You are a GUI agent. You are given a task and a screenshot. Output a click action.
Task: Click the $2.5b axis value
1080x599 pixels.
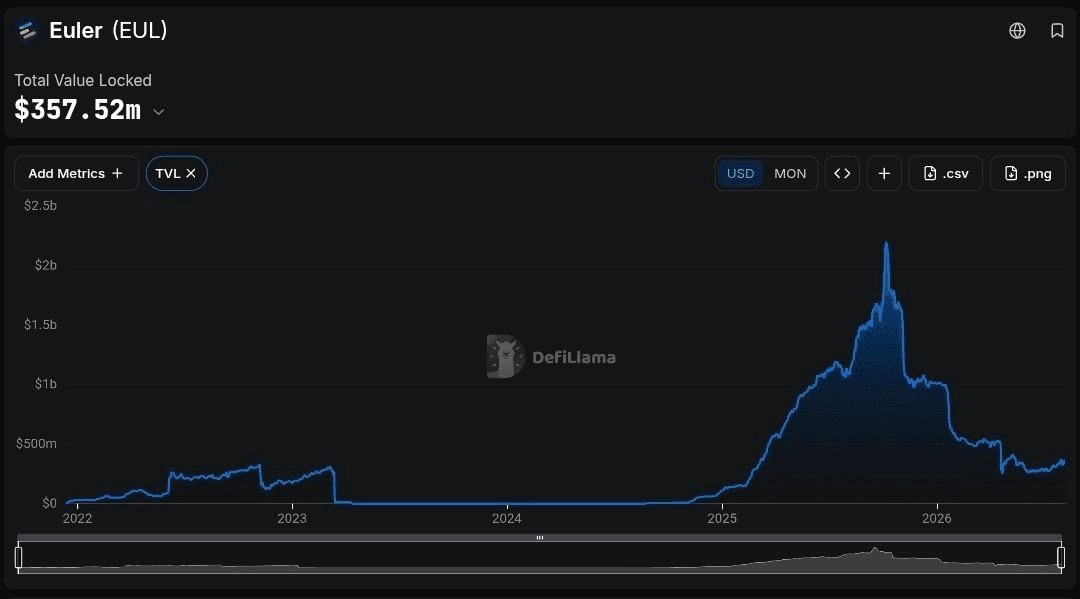41,205
